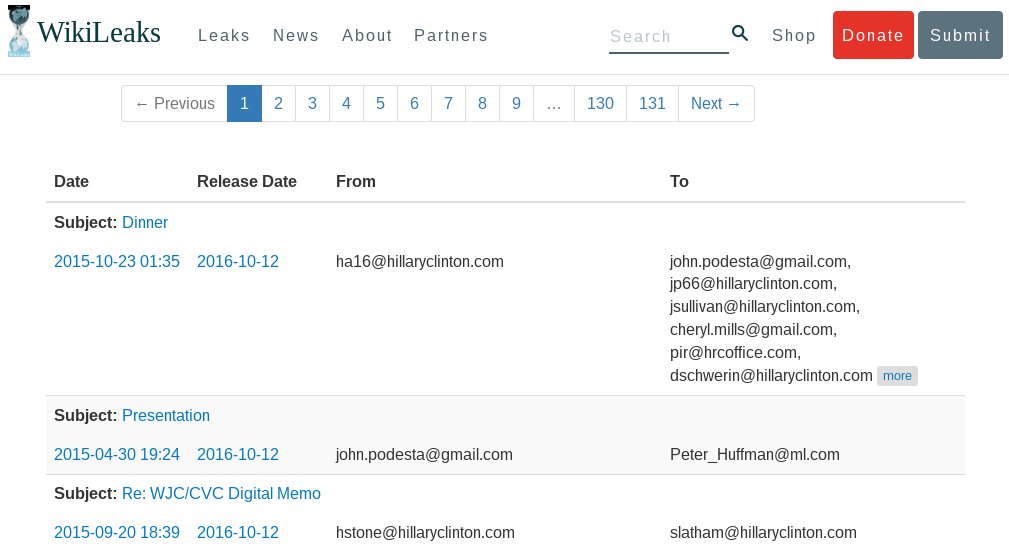The width and height of the screenshot is (1009, 550).
Task: Click recipient cheryl.mills@gmail.com
Action: pyautogui.click(x=753, y=330)
